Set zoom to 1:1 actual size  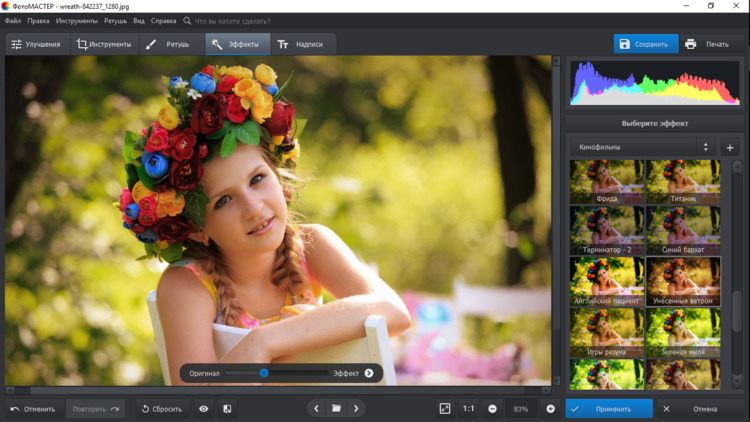point(468,409)
